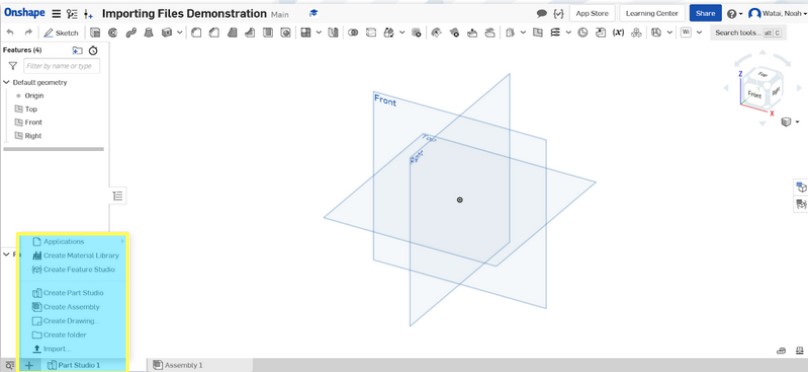Select the Front plane in feature tree

click(28, 123)
